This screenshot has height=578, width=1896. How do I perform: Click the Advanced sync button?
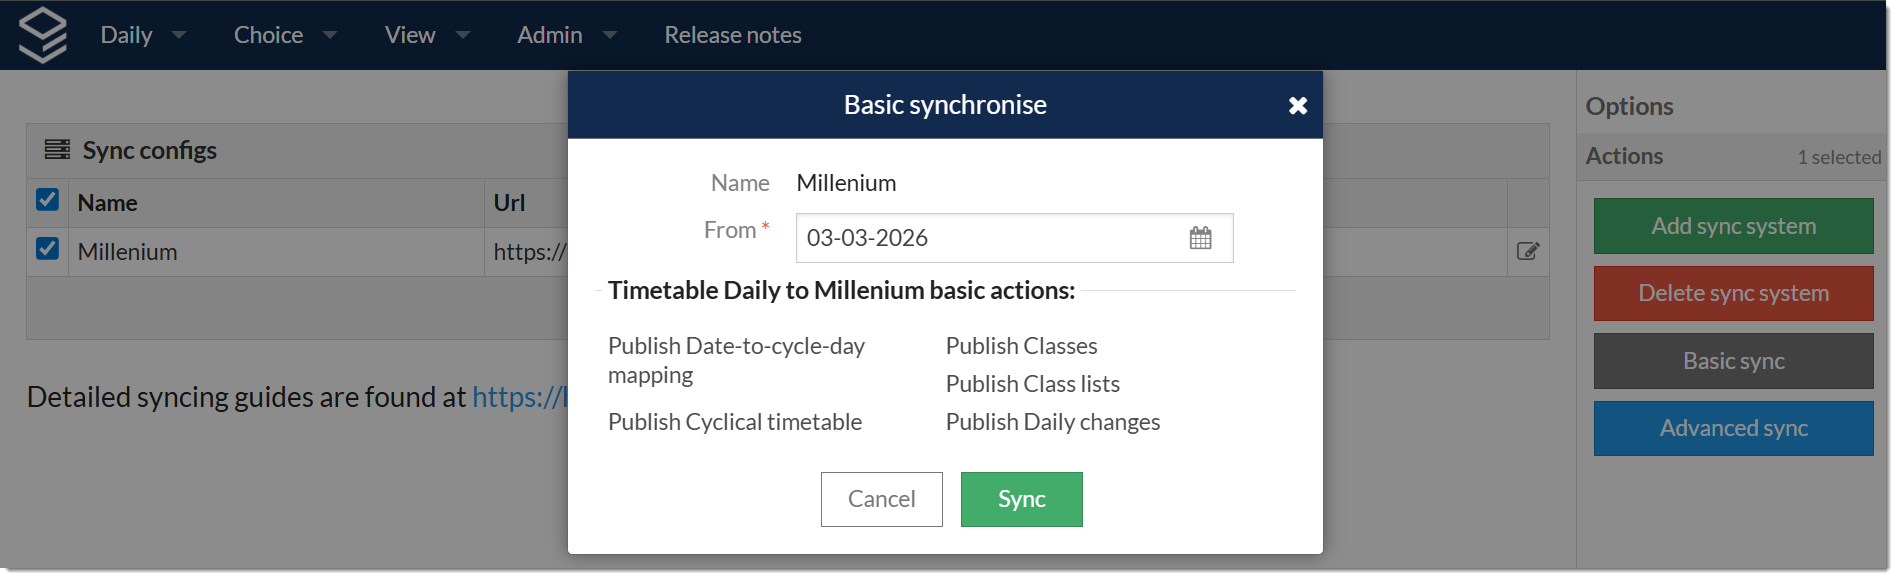(x=1733, y=428)
